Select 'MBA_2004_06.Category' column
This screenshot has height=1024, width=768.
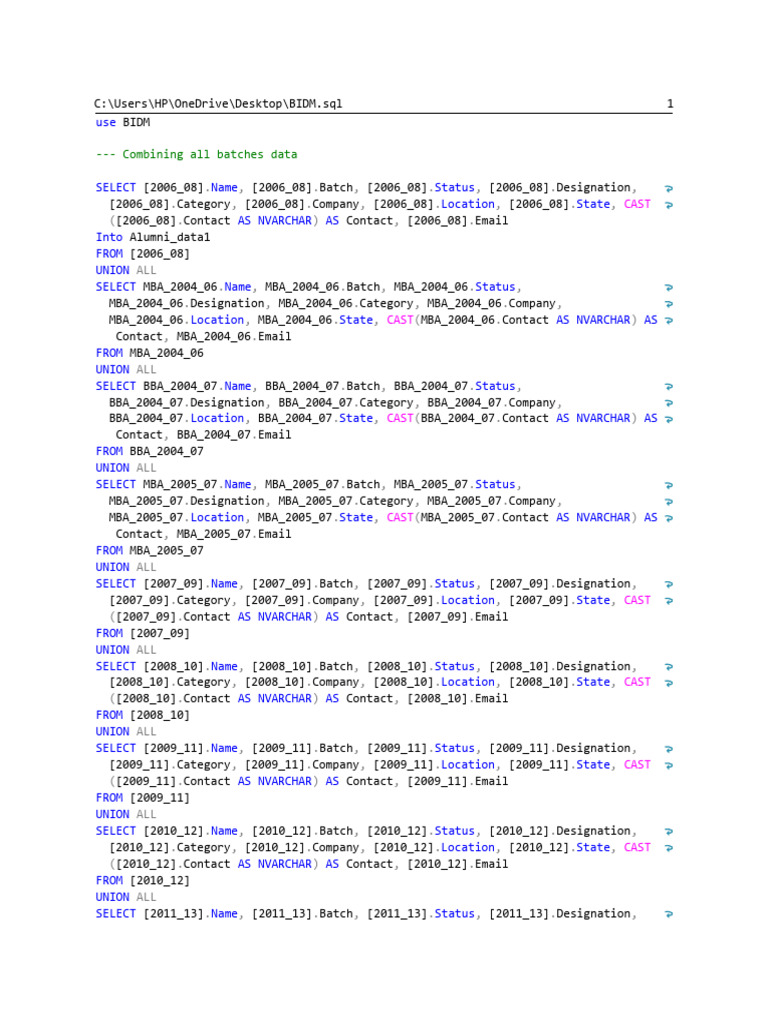(x=346, y=303)
